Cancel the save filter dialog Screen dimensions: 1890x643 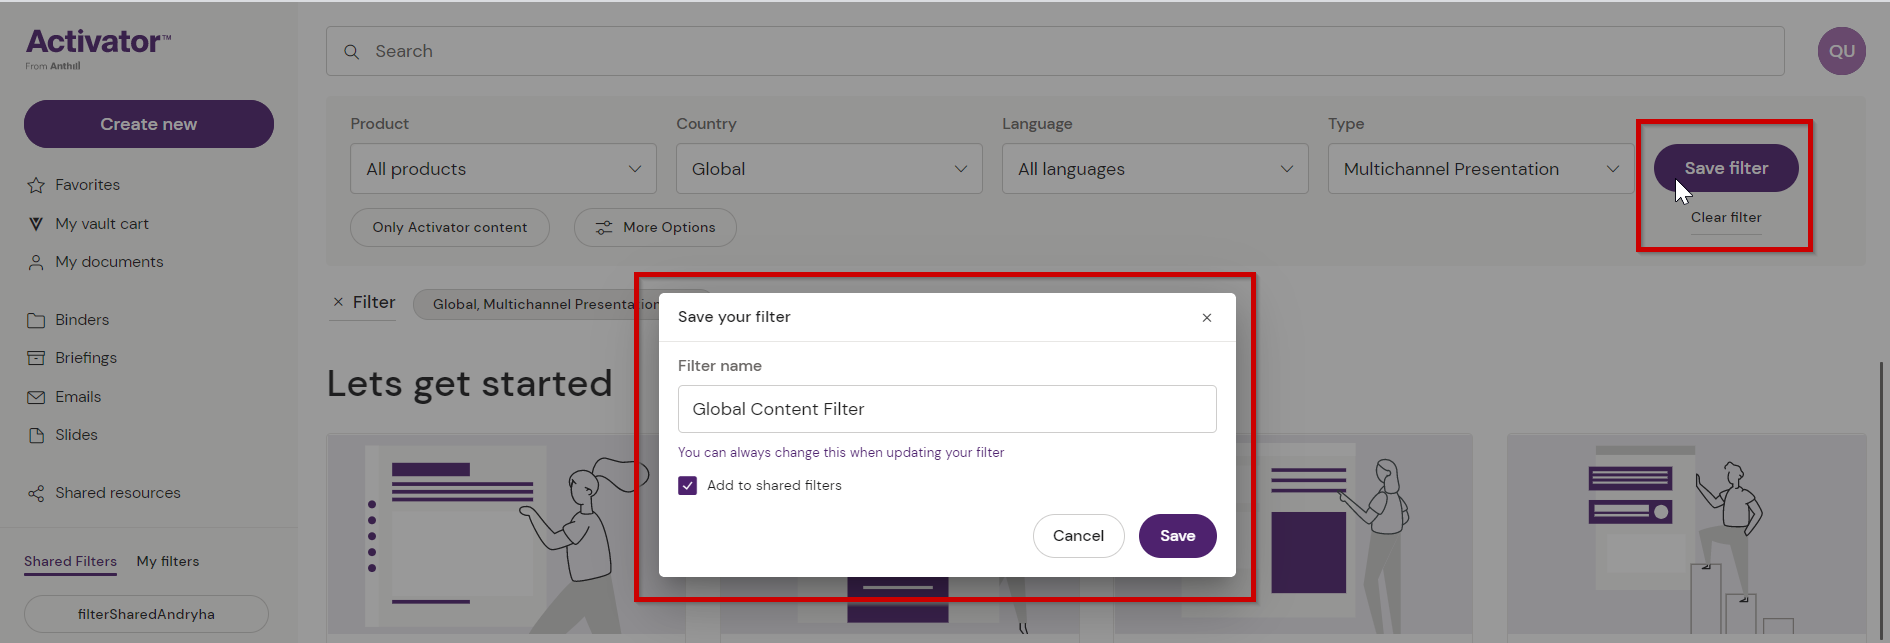pyautogui.click(x=1078, y=536)
